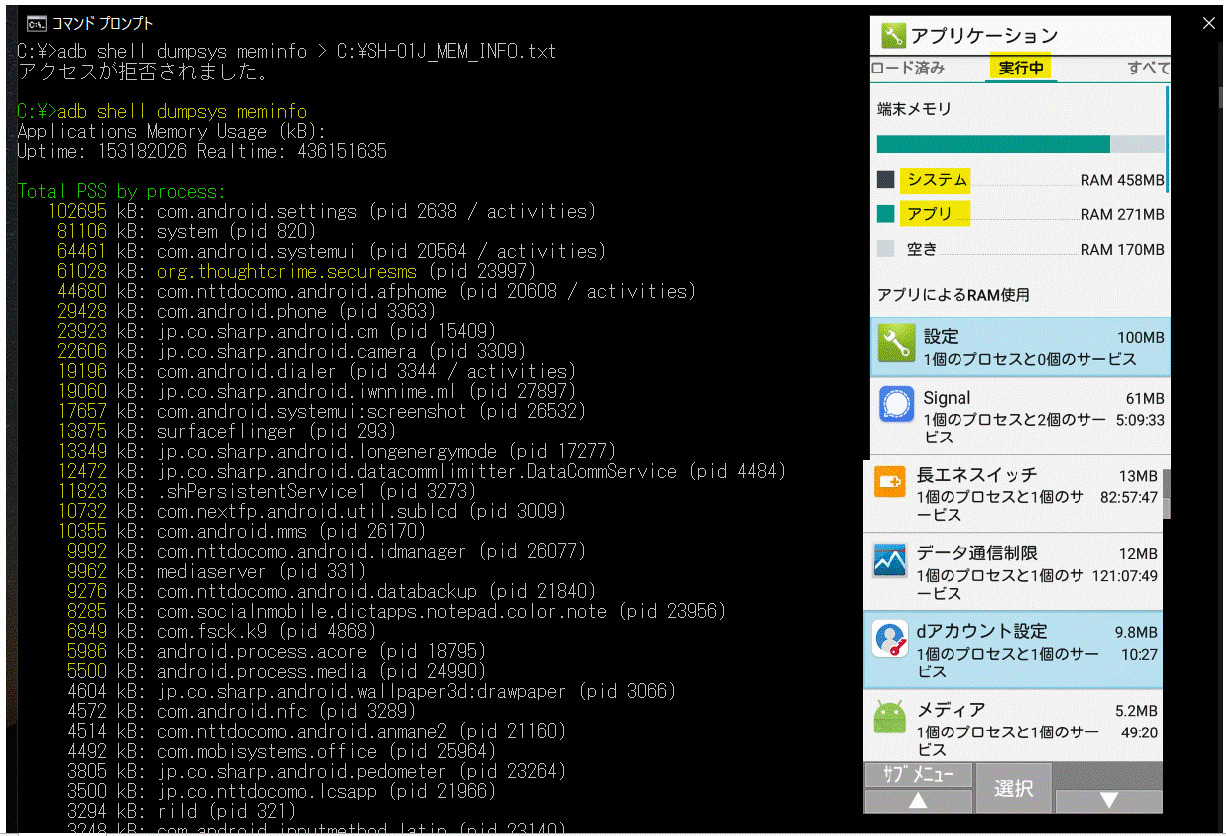Click the com.mobisystems.office line

[281, 751]
